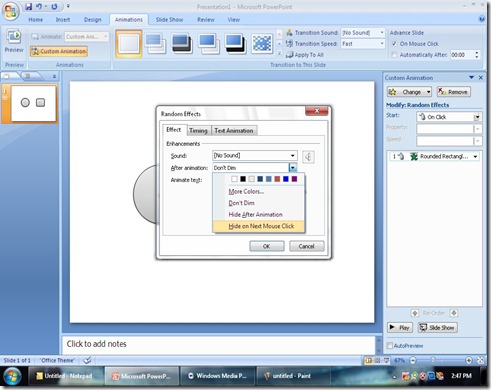
Task: Click the Remove animation button
Action: [453, 92]
